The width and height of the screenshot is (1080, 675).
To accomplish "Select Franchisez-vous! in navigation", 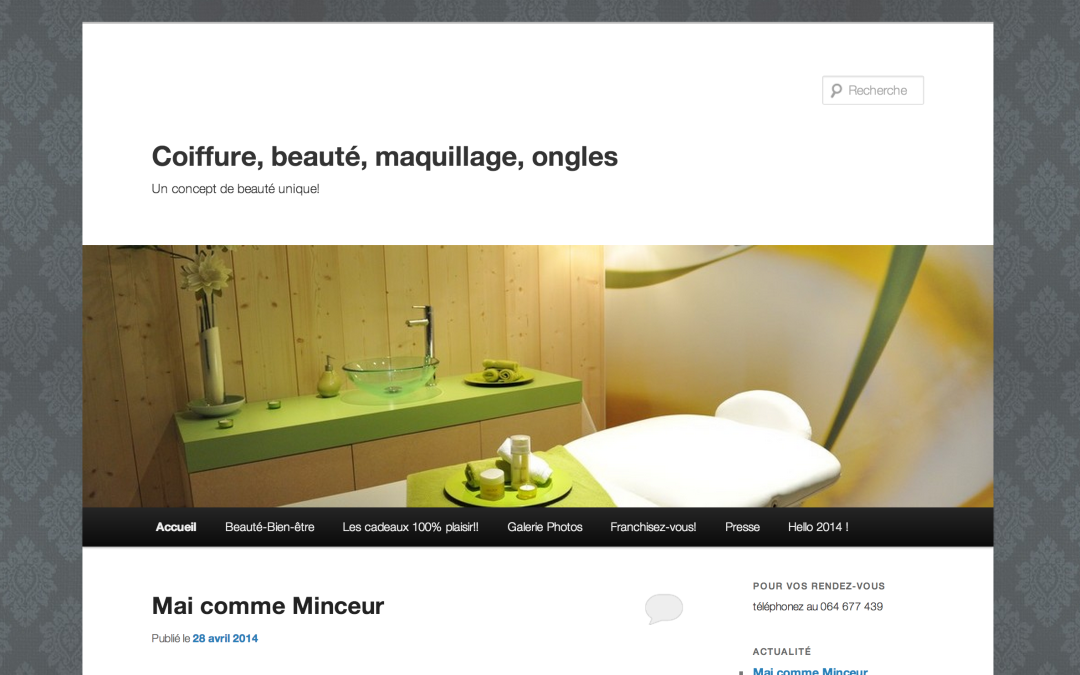I will point(653,527).
